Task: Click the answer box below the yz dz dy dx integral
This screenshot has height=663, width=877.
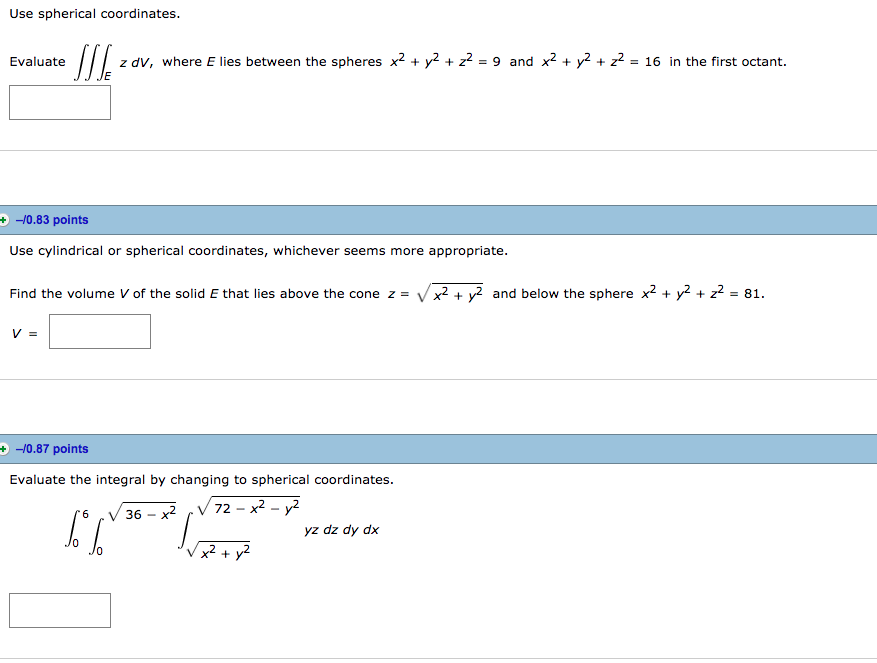Action: point(59,609)
